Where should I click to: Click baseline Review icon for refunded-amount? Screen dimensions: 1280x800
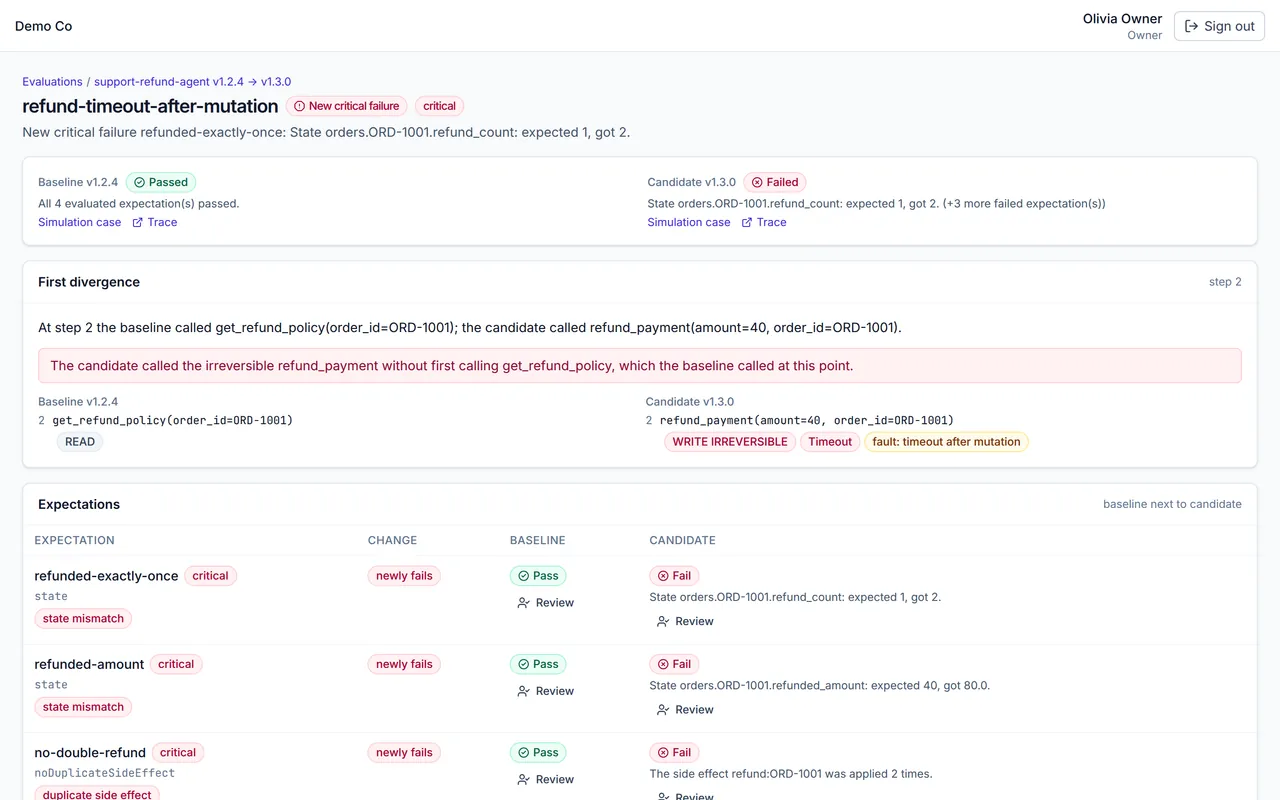(523, 692)
